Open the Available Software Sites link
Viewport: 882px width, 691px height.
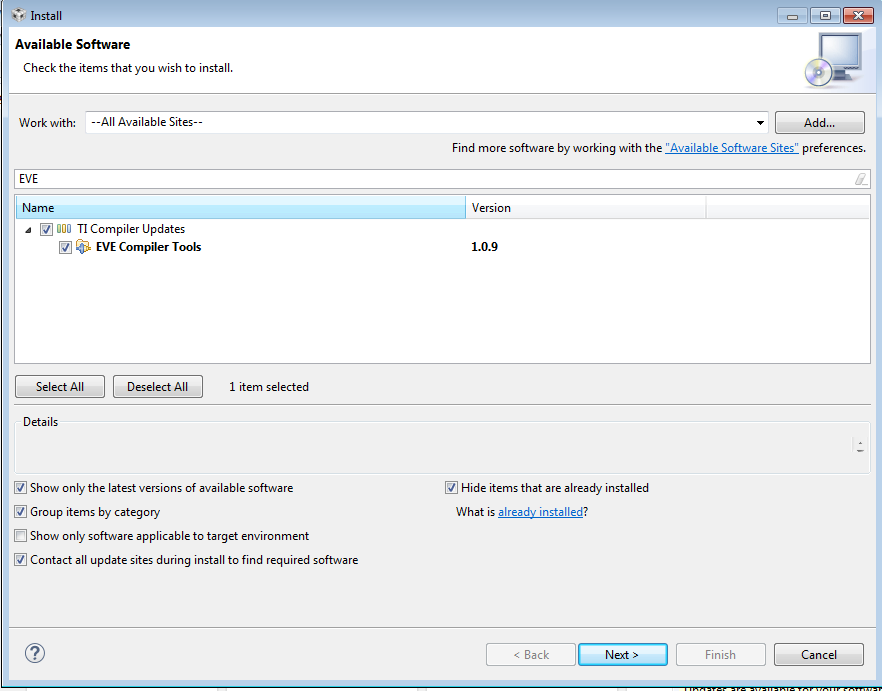731,148
